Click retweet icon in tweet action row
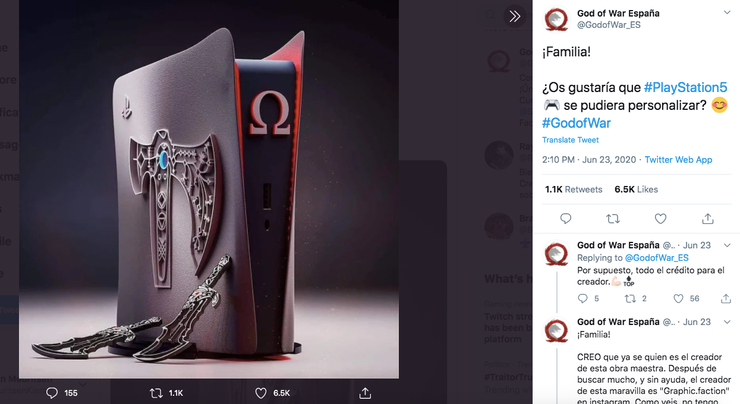740x404 pixels. coord(613,218)
